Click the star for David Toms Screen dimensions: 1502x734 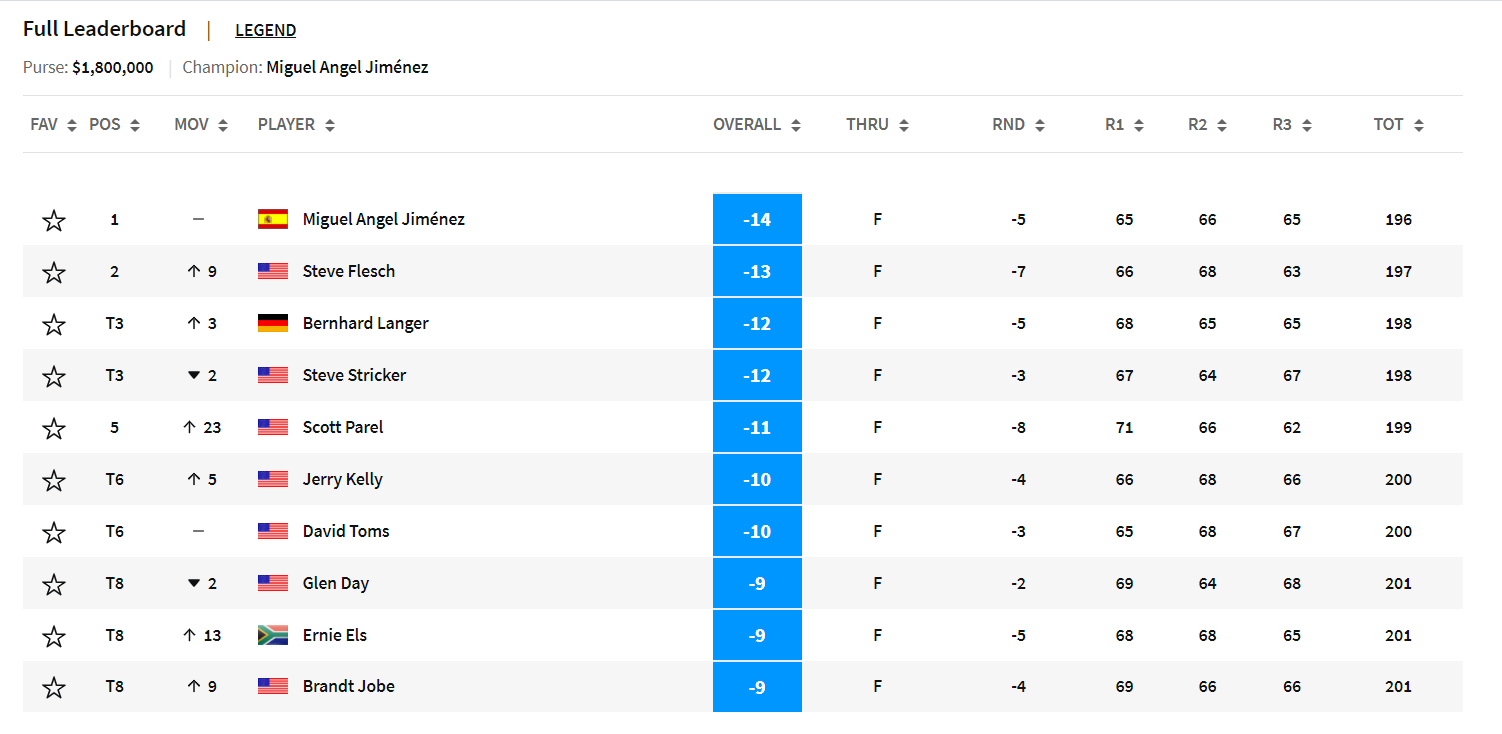[54, 532]
